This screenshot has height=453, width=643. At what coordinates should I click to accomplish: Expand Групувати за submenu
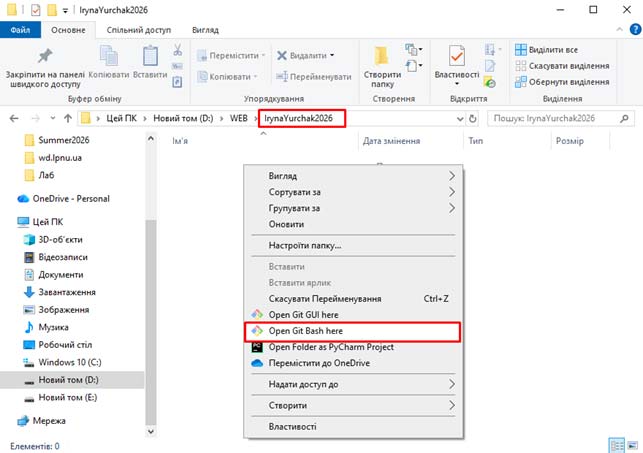tap(353, 208)
